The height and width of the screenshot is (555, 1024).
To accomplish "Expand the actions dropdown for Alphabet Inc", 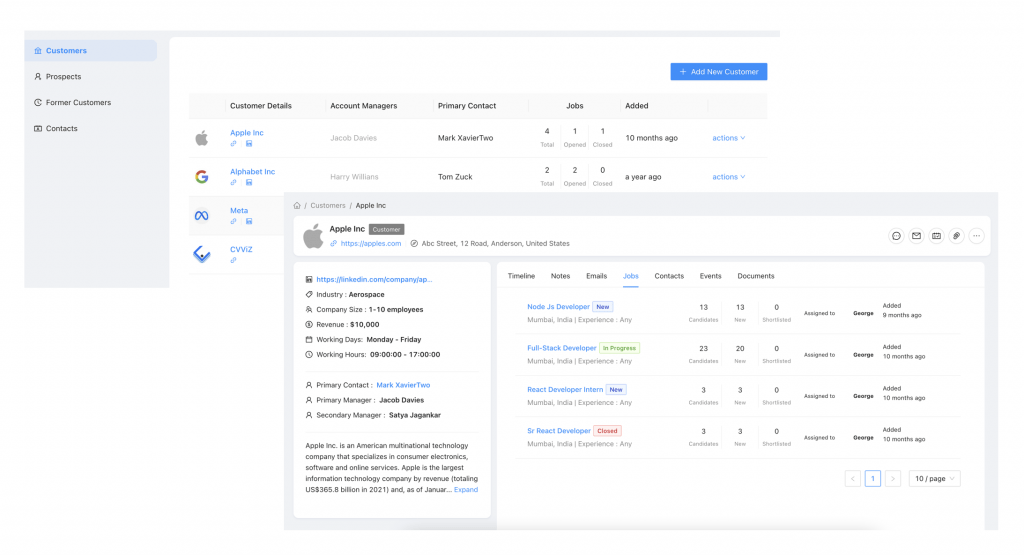I will (x=729, y=177).
